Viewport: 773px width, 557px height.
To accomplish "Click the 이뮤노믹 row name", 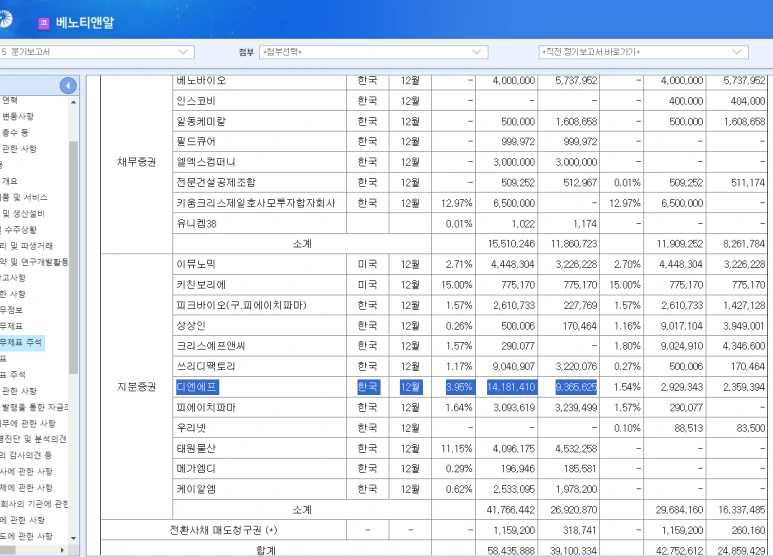I will point(196,264).
